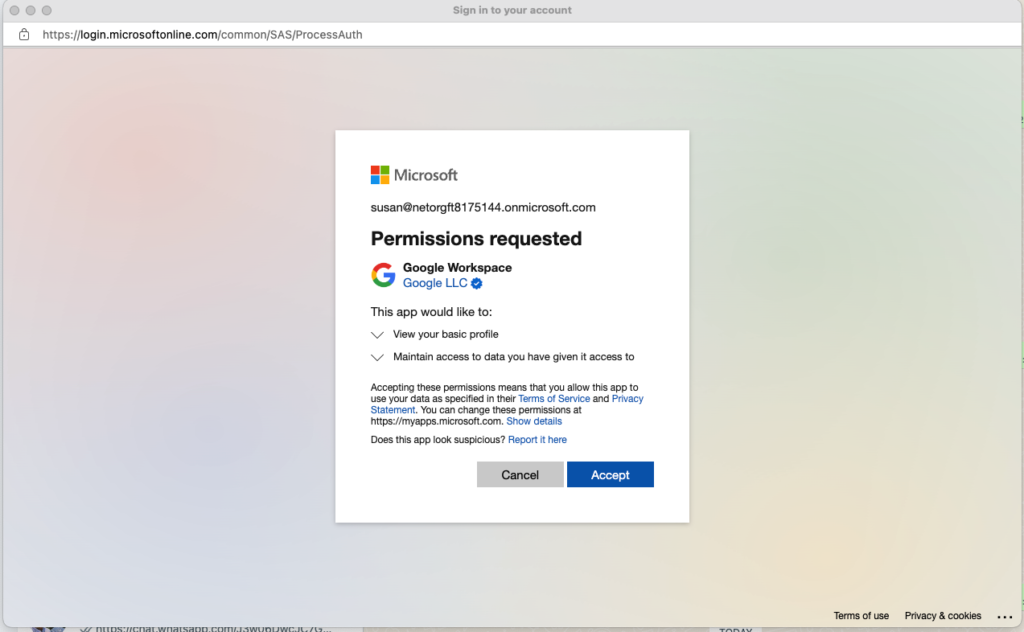Click 'Sign in to your account' window title
The image size is (1024, 632).
pos(512,10)
